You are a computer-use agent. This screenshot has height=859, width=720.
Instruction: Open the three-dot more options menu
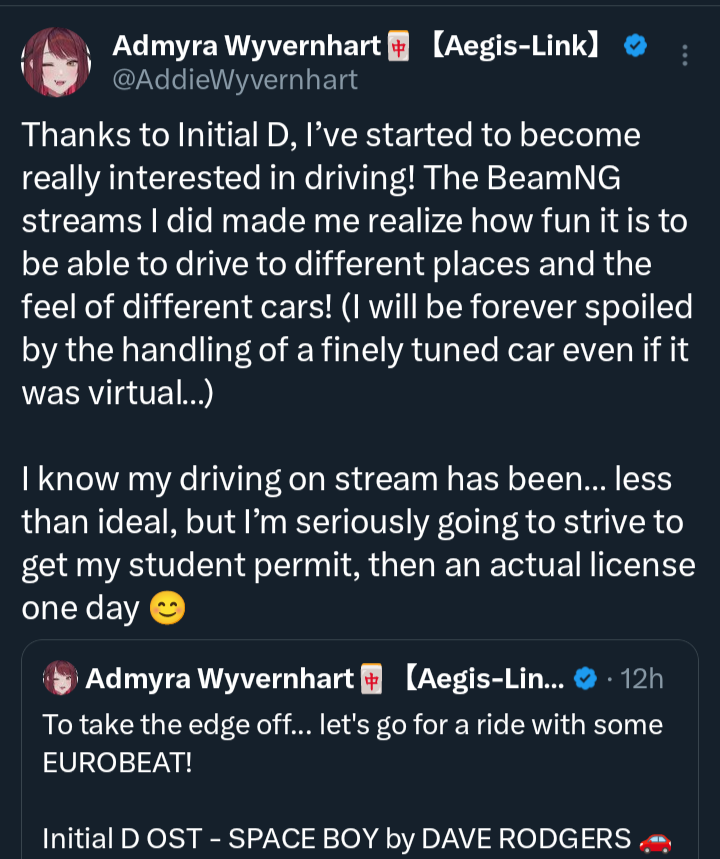coord(685,55)
